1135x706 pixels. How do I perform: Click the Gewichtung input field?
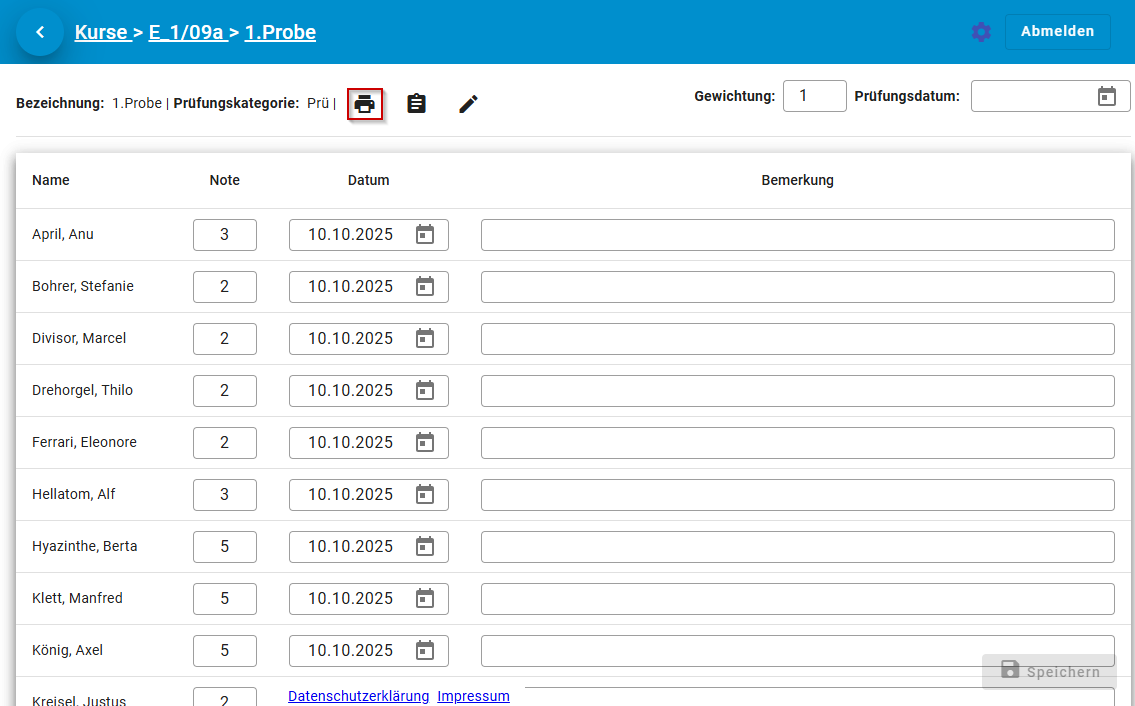coord(814,96)
